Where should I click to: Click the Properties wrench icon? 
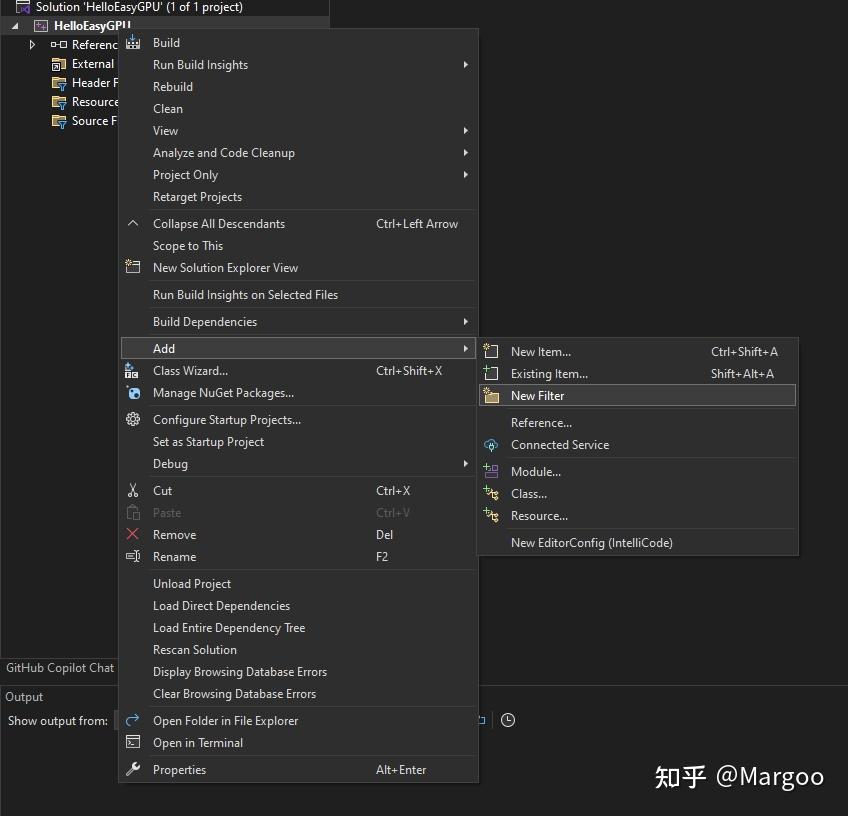[x=133, y=769]
